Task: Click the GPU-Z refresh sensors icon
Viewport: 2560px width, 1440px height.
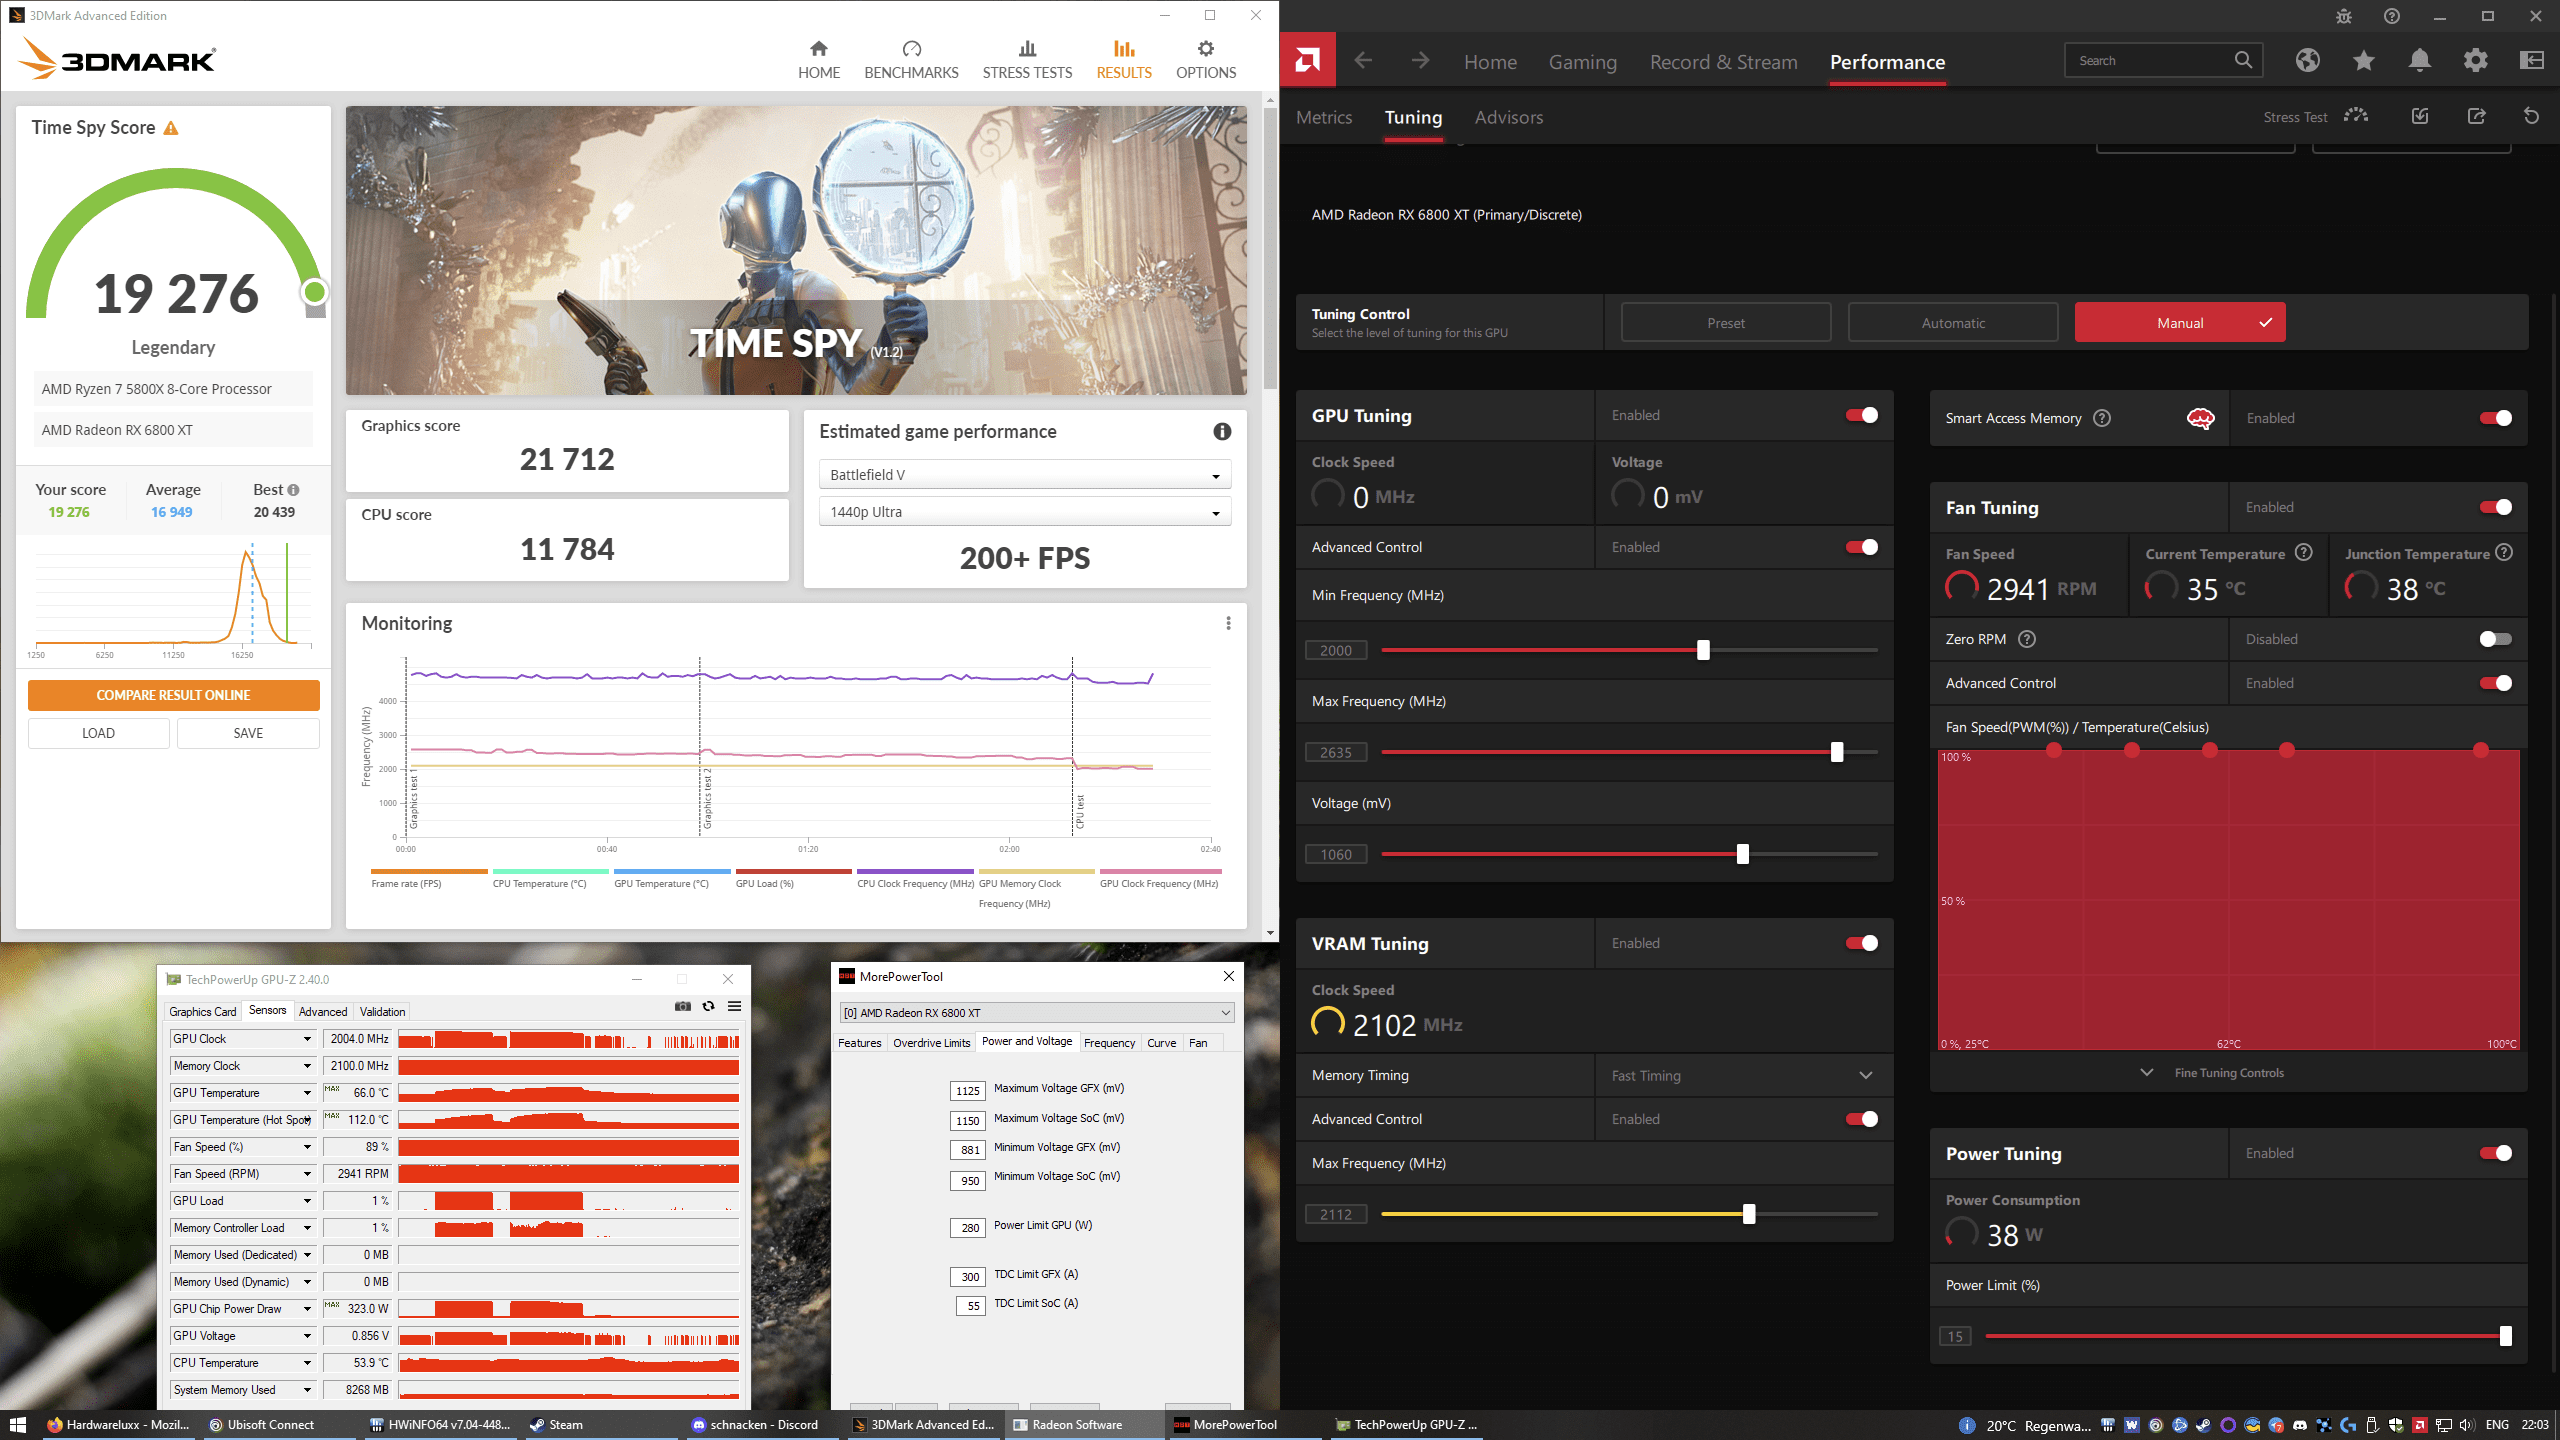Action: (709, 1006)
